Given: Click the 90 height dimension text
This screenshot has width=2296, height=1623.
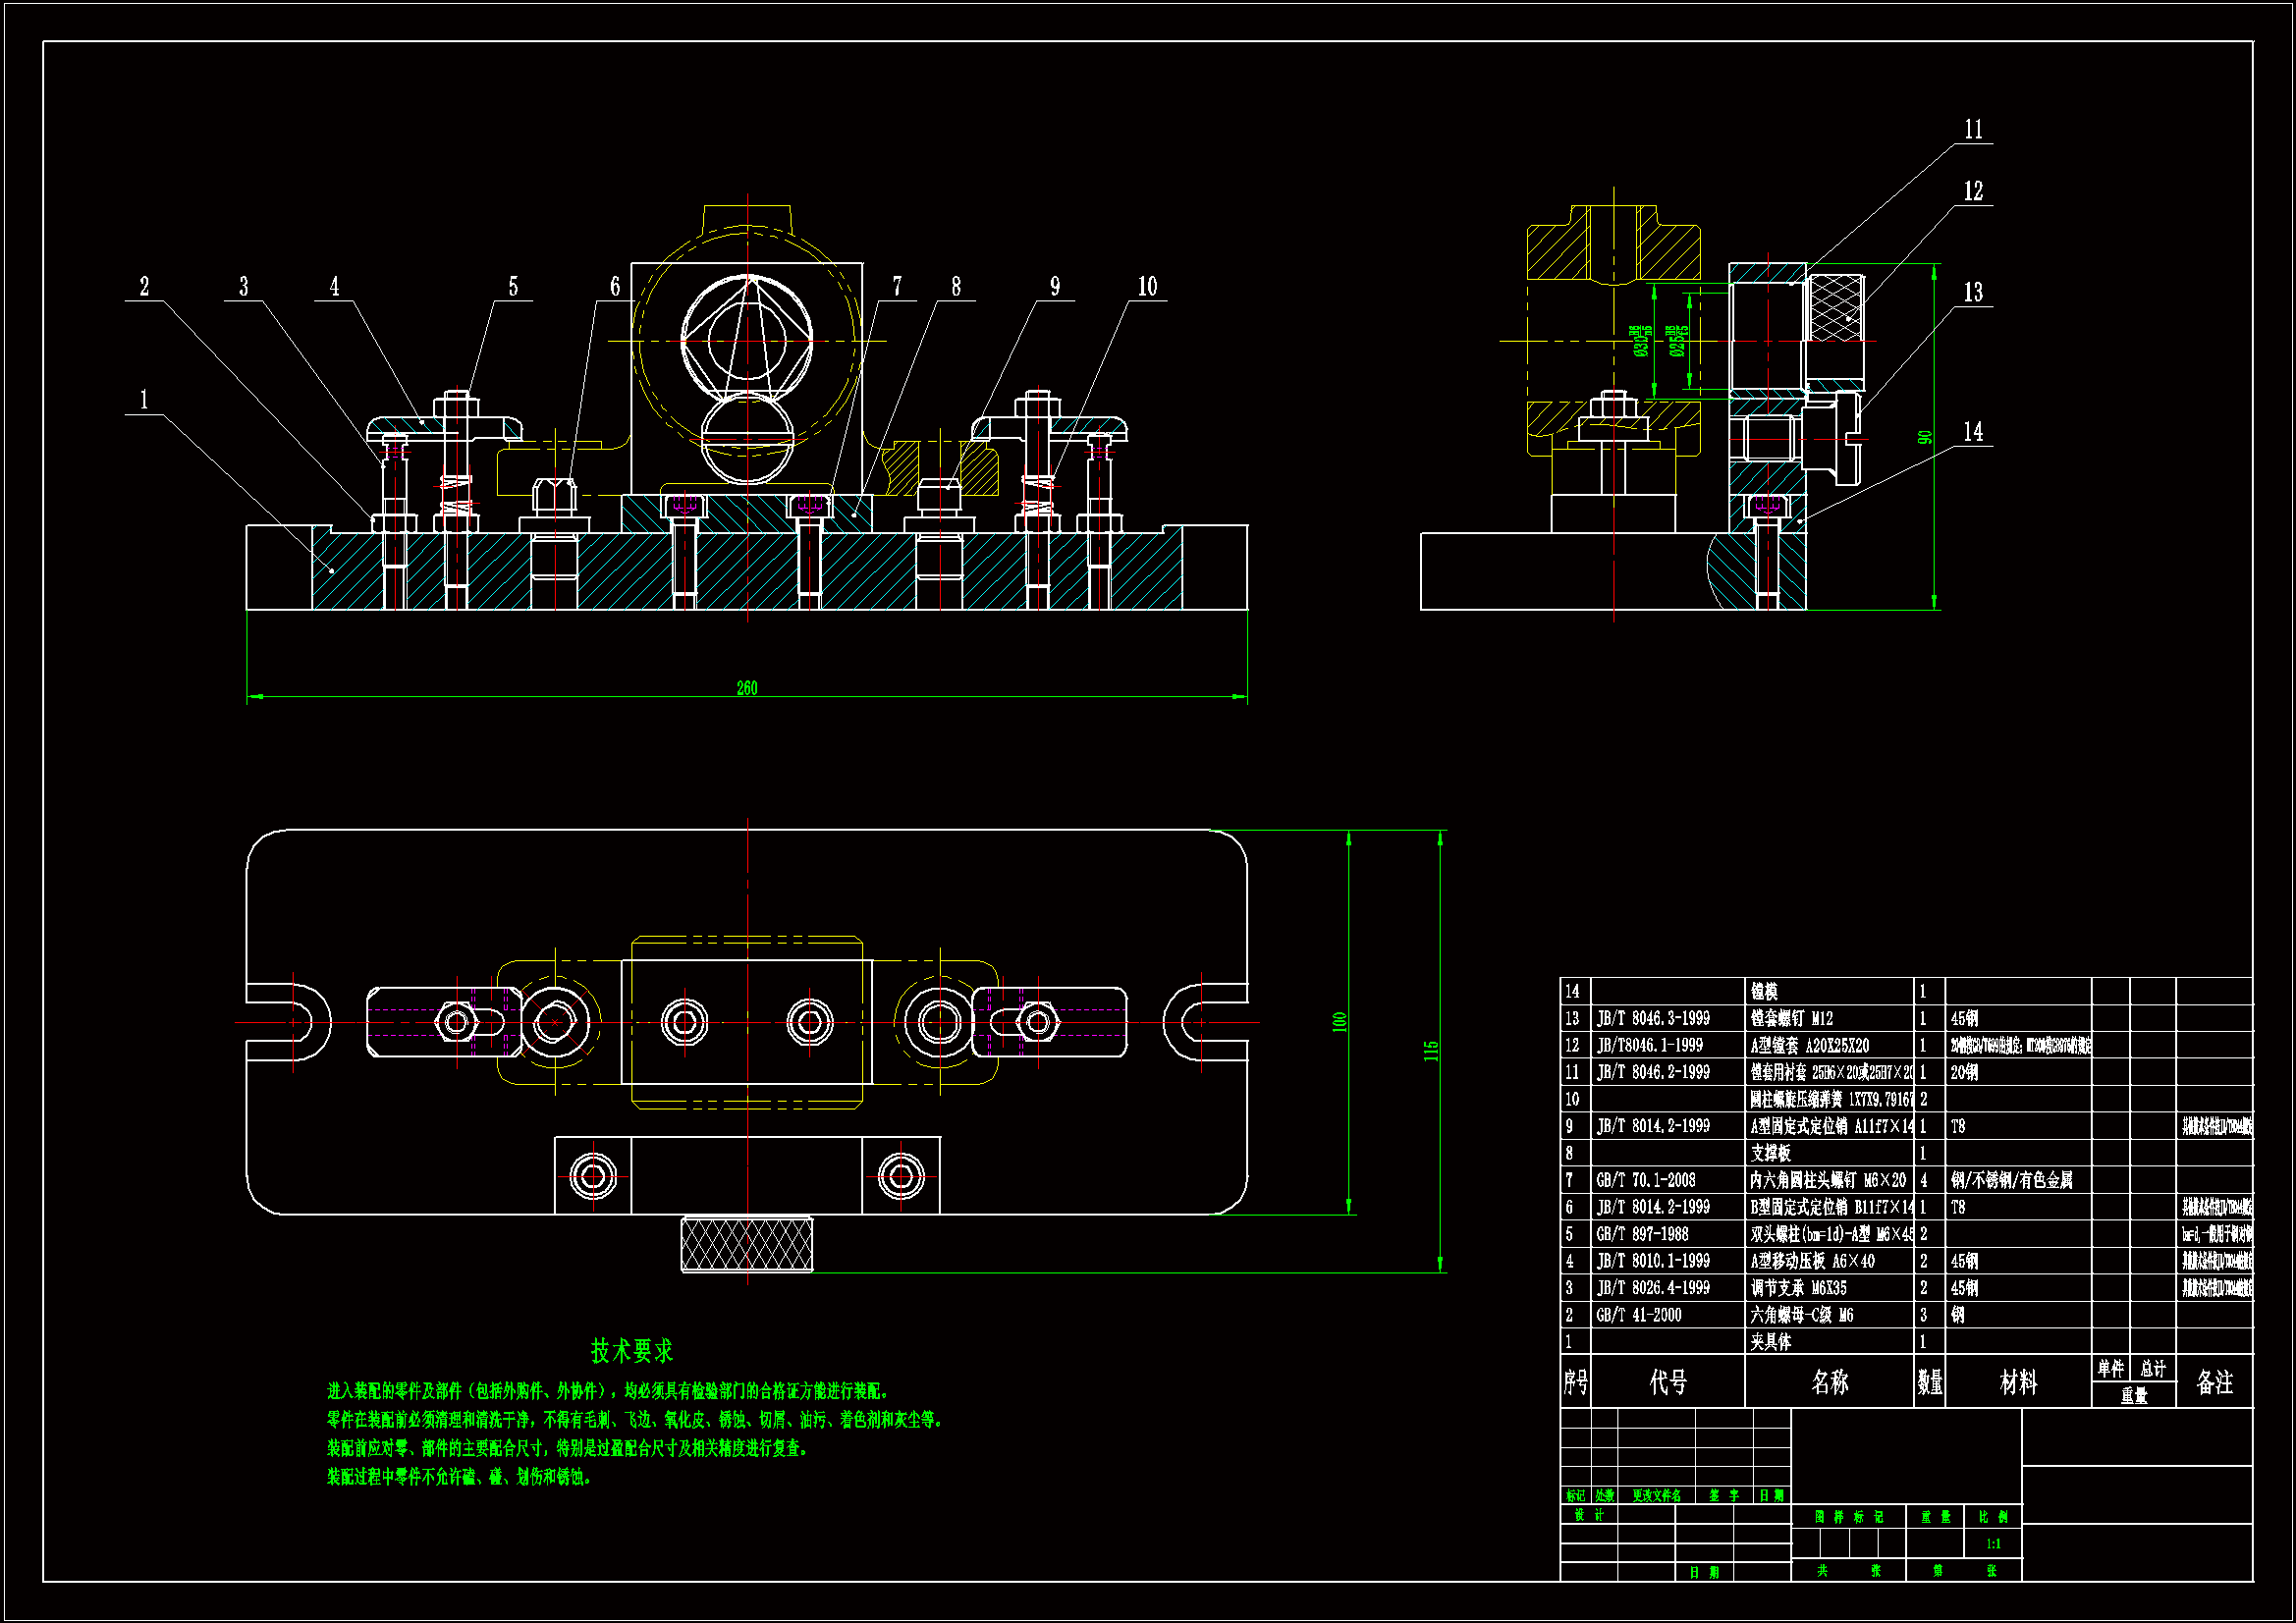Looking at the screenshot, I should [x=1925, y=438].
